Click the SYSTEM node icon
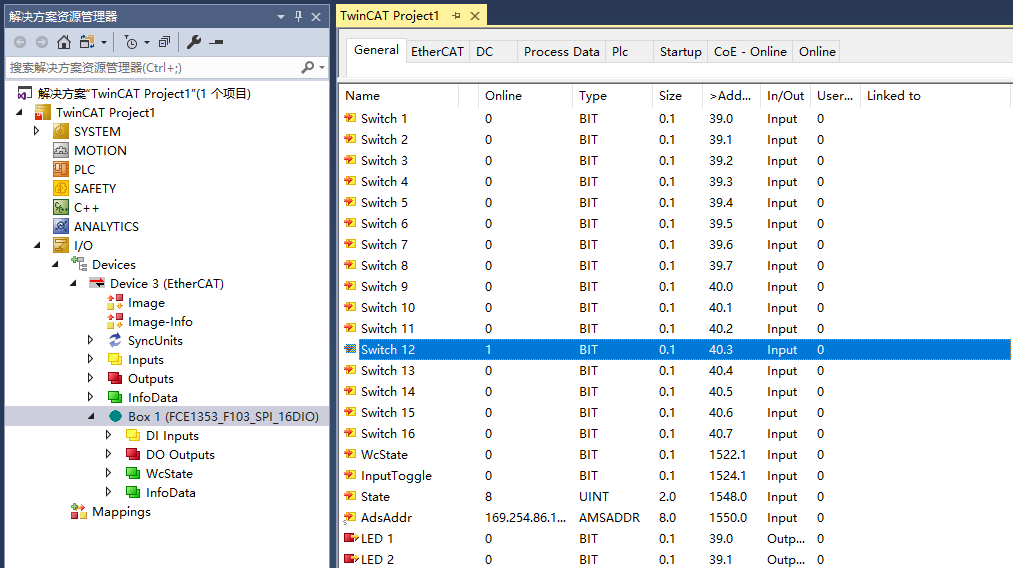 tap(61, 131)
